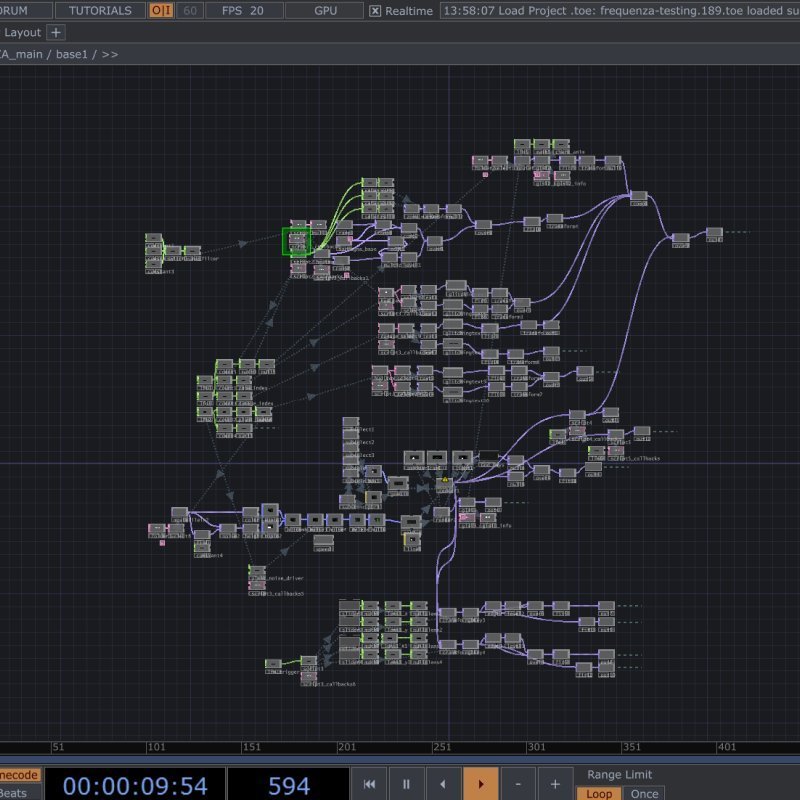Select the node with yellow warning triangle
Viewport: 800px width, 800px height.
444,485
